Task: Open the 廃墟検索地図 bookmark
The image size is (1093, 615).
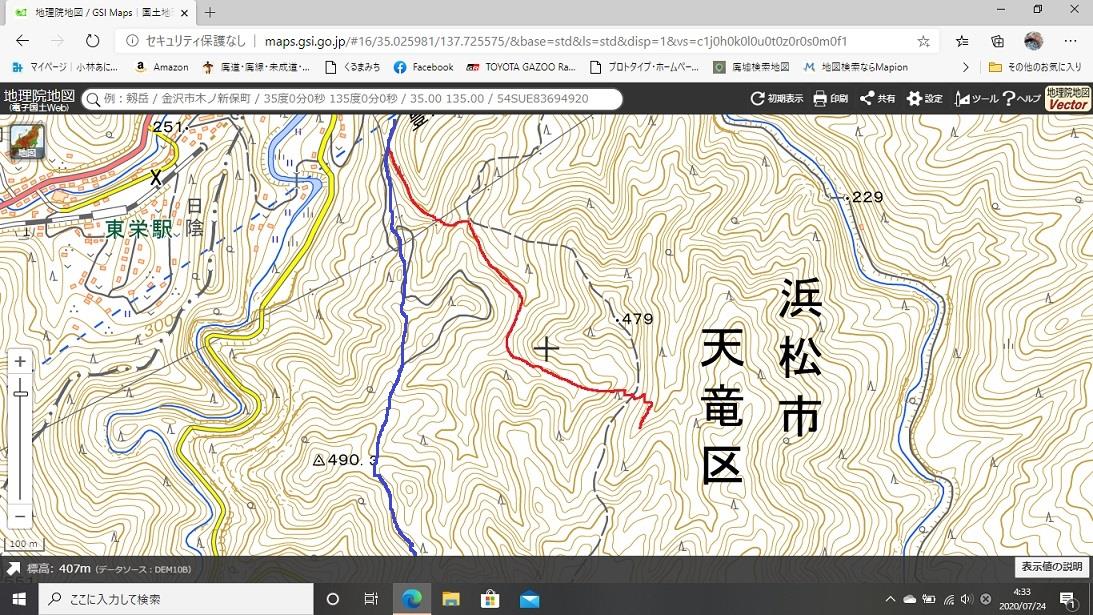Action: coord(751,67)
